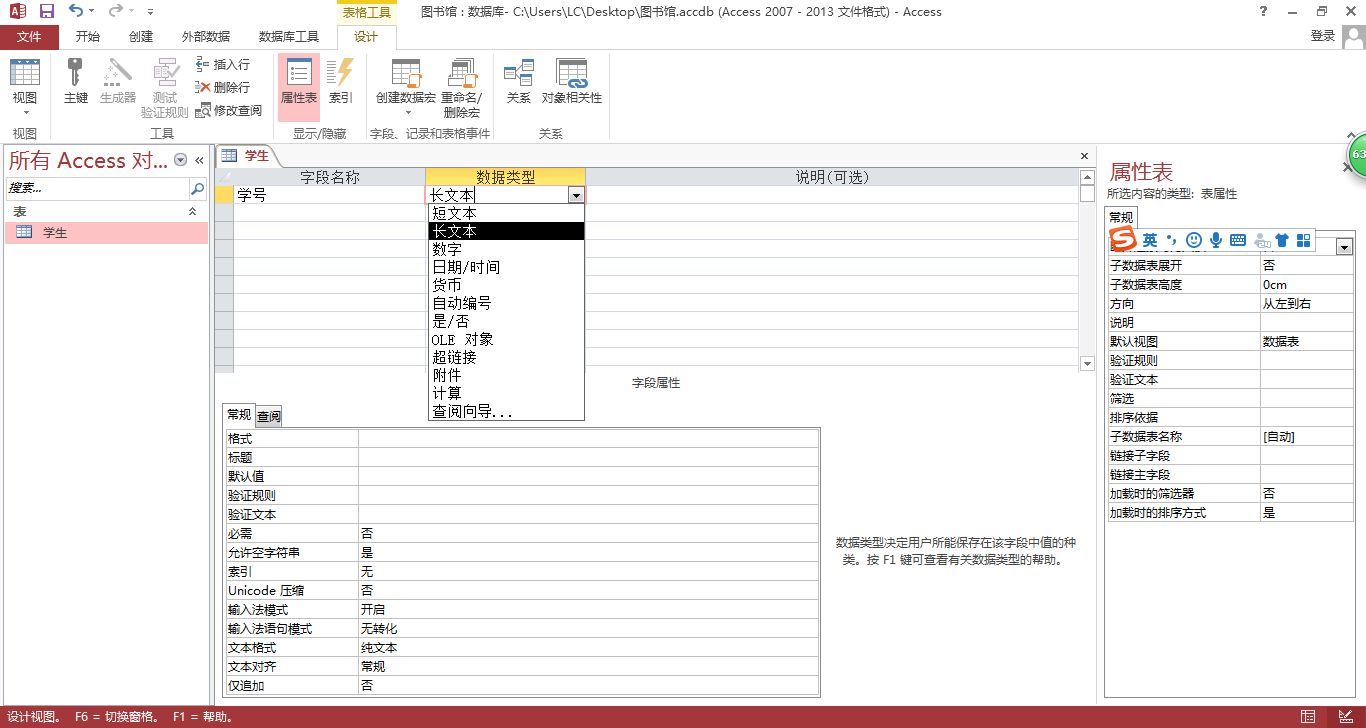Close the 学生 table design tab
The image size is (1366, 728).
(1084, 157)
